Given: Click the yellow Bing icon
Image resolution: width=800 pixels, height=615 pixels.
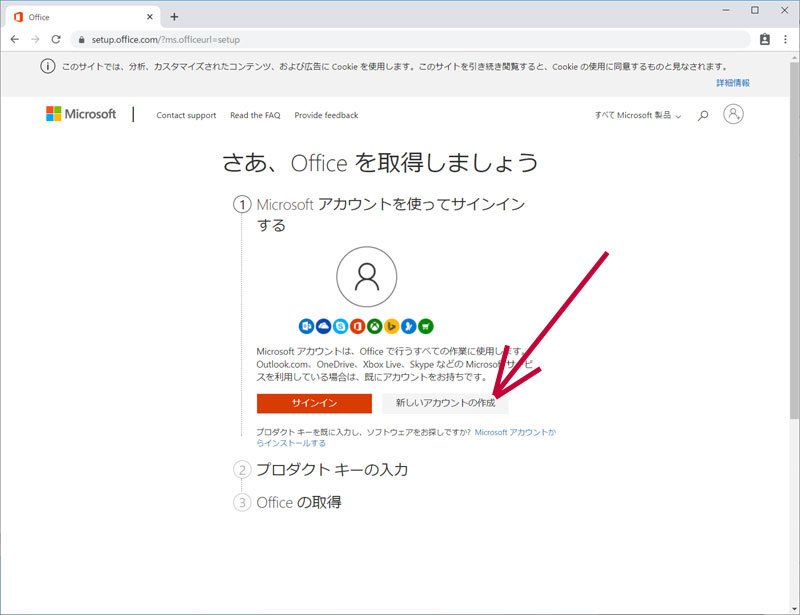Looking at the screenshot, I should pos(391,326).
